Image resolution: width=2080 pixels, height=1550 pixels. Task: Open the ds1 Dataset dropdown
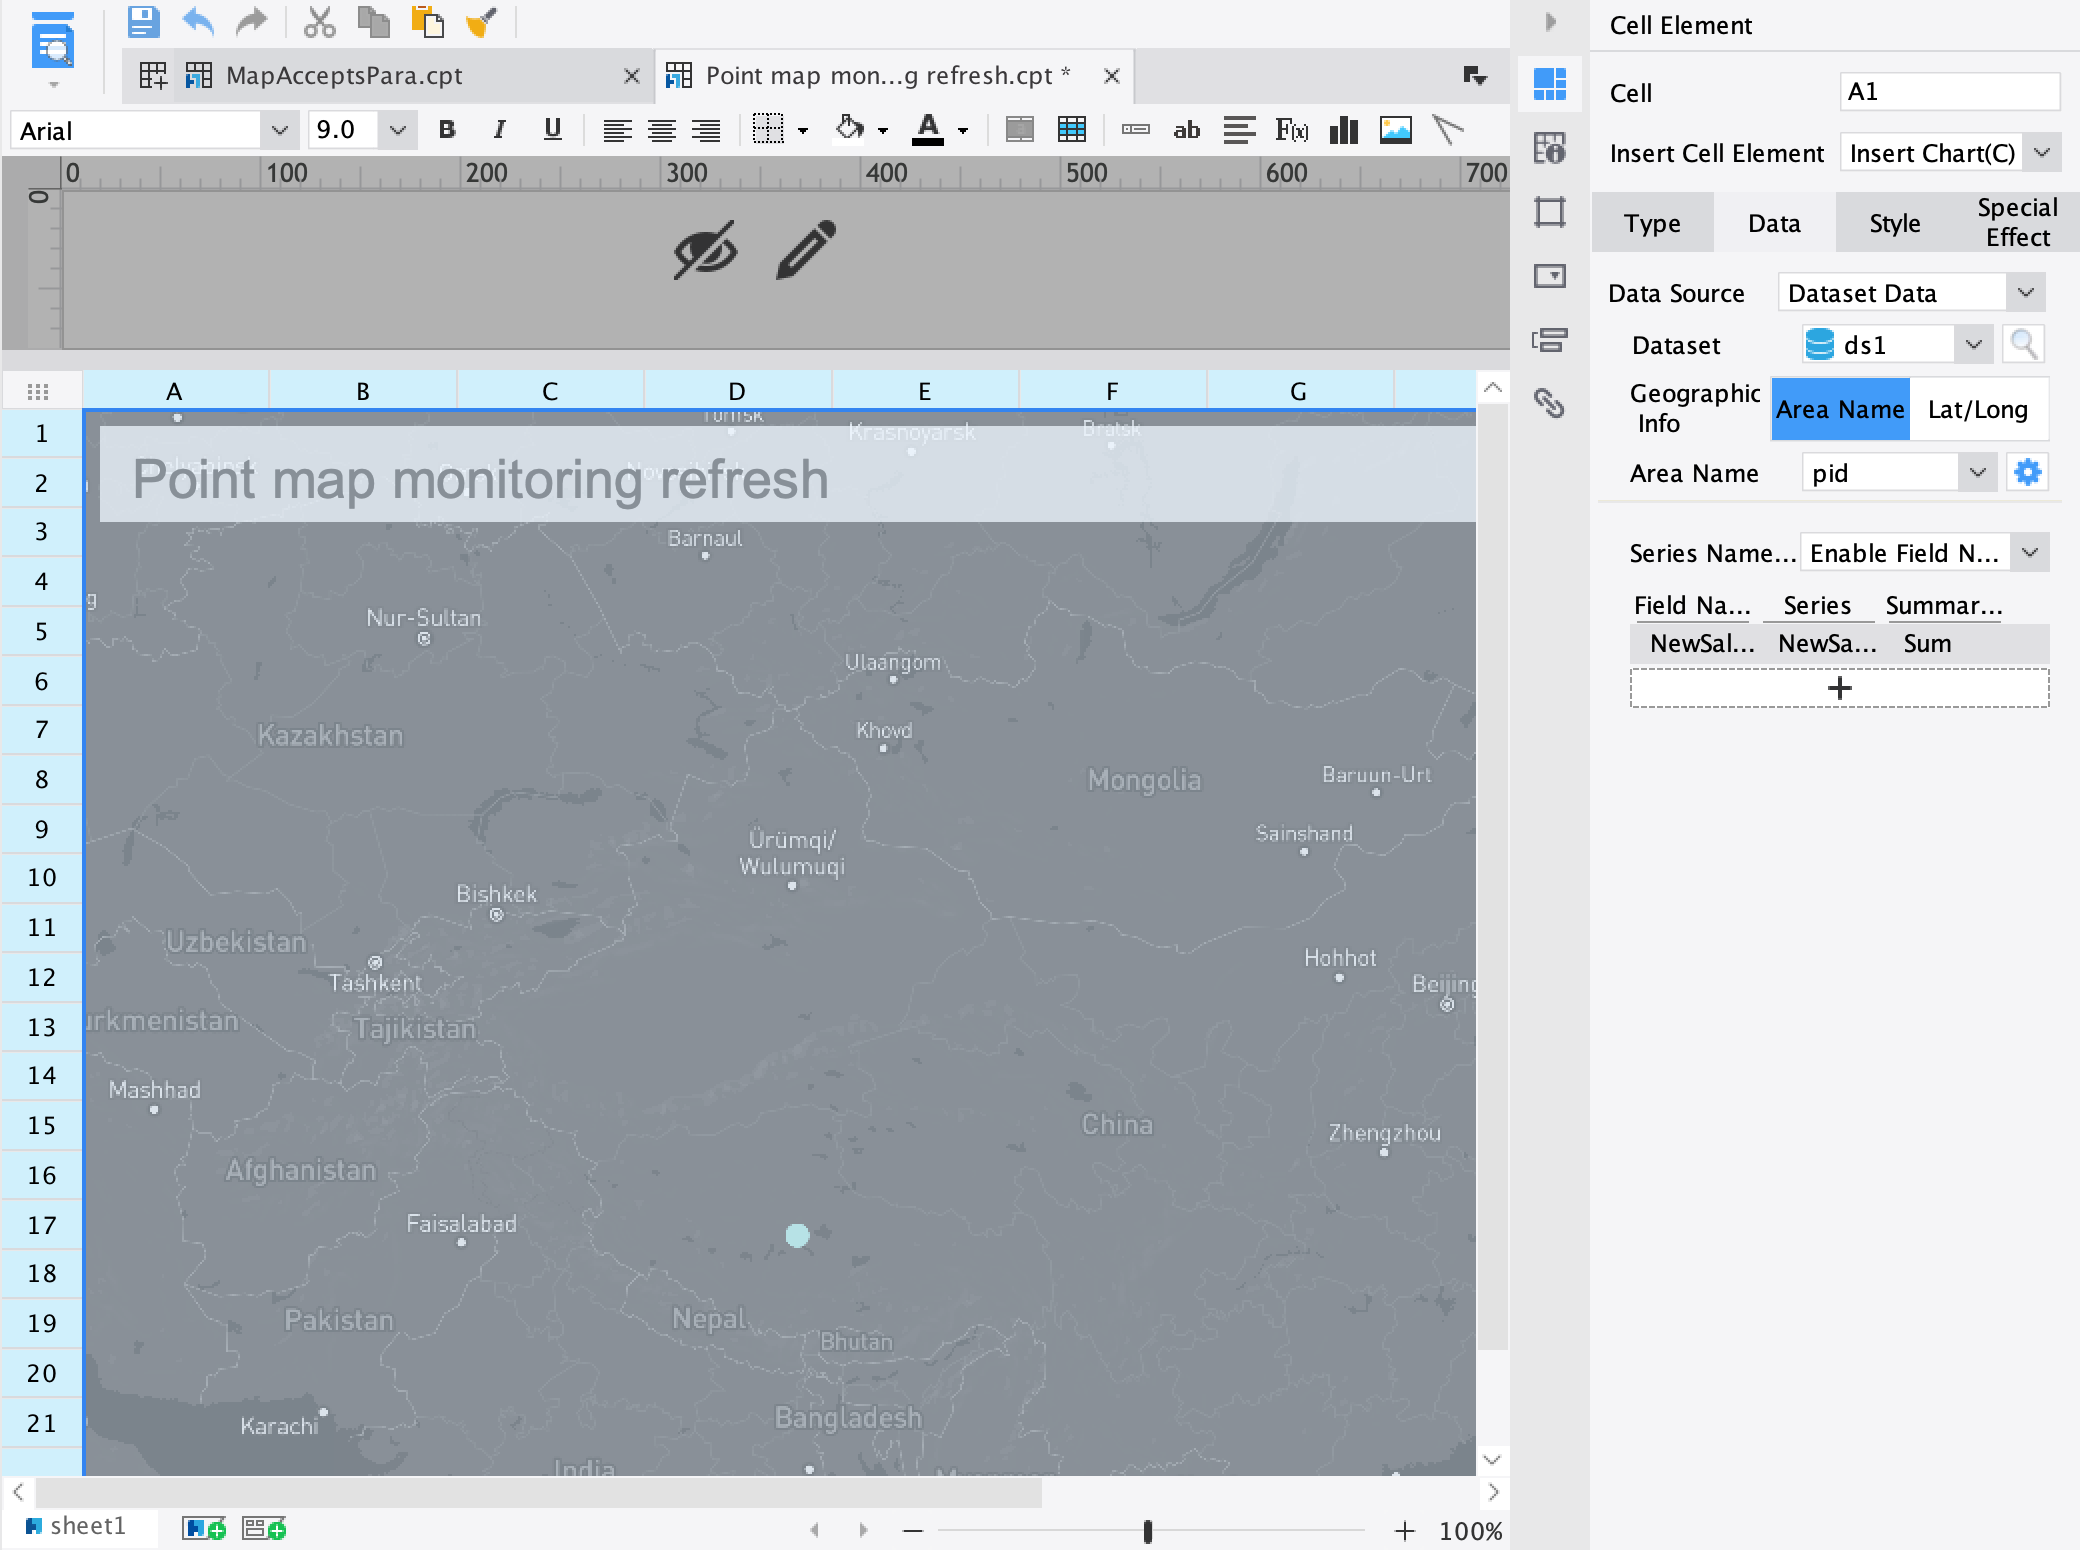1974,345
